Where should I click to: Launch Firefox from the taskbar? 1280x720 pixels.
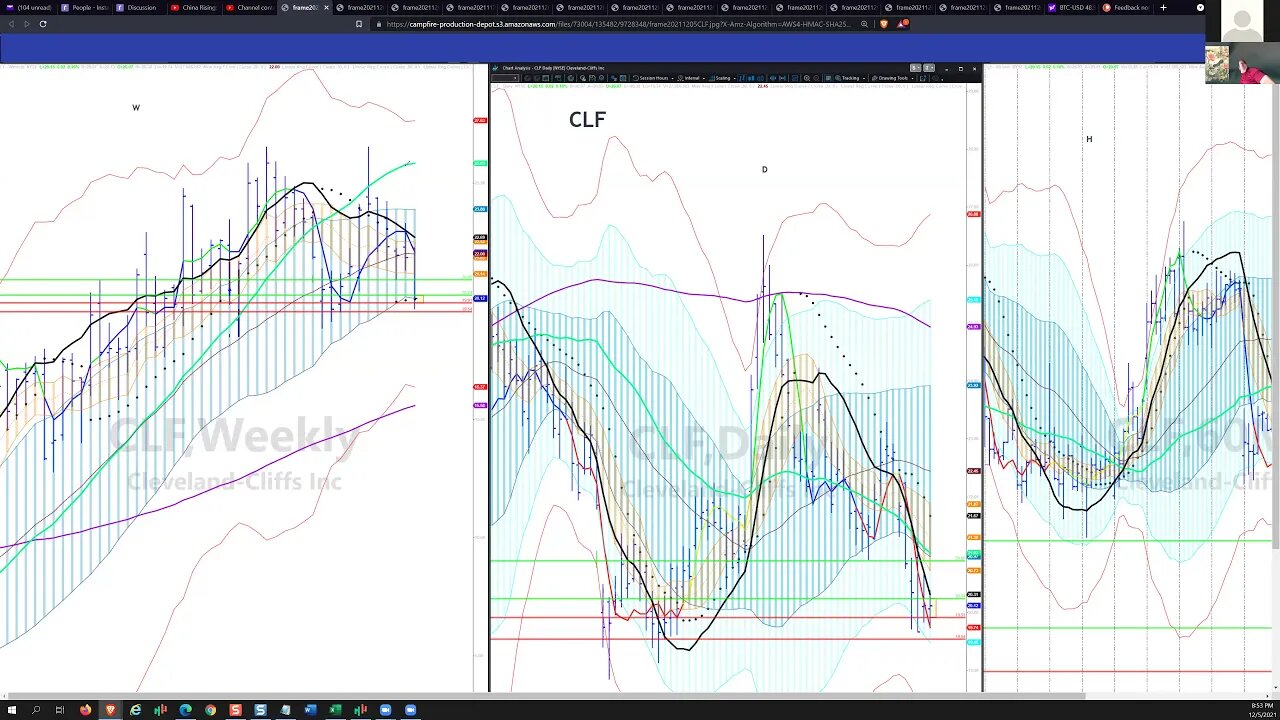click(85, 710)
